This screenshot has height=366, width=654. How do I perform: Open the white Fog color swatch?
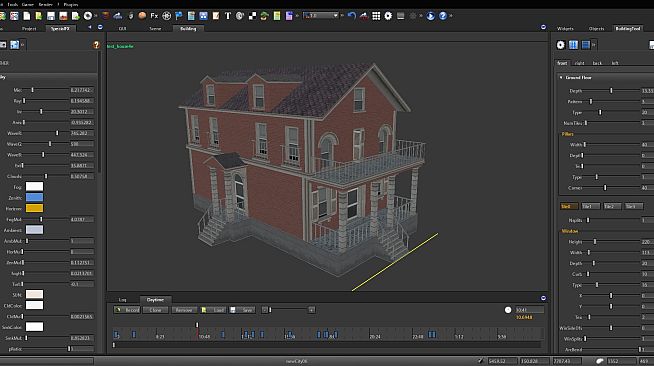34,186
